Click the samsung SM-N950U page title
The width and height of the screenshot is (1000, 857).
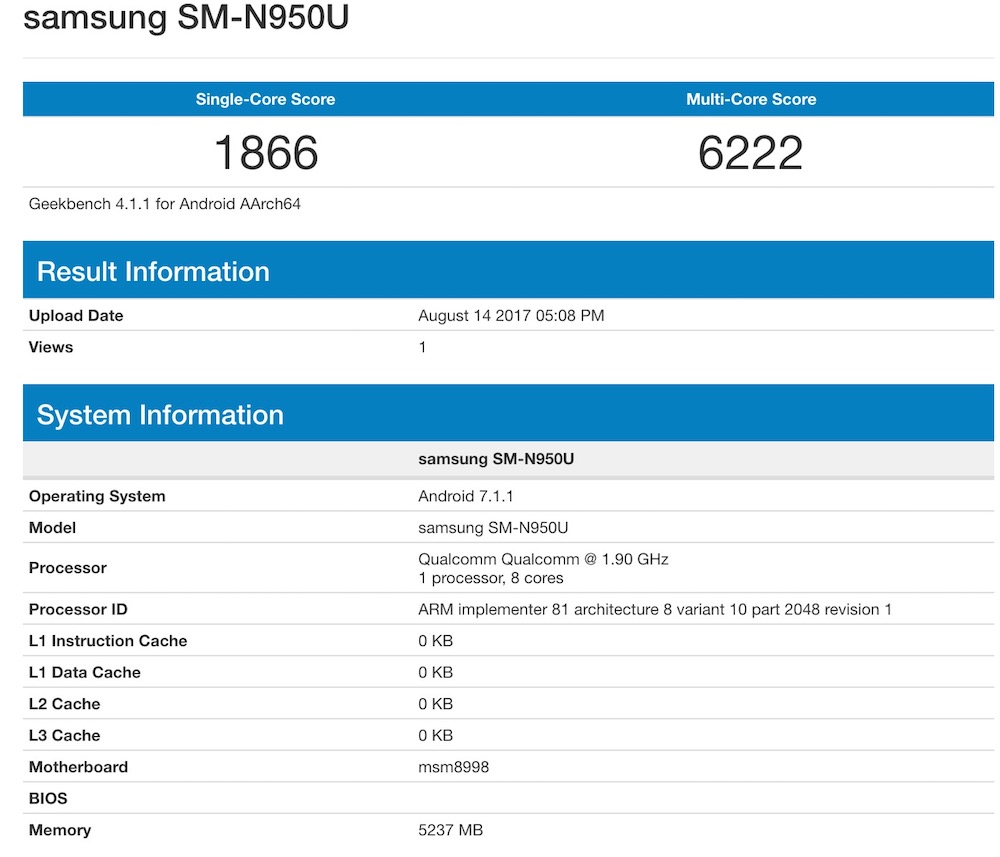(186, 18)
